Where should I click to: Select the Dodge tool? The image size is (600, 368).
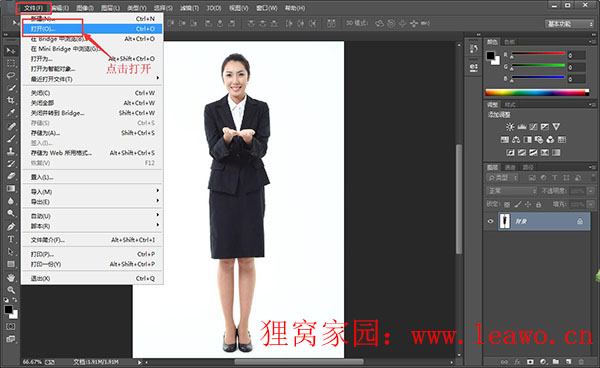pos(11,213)
